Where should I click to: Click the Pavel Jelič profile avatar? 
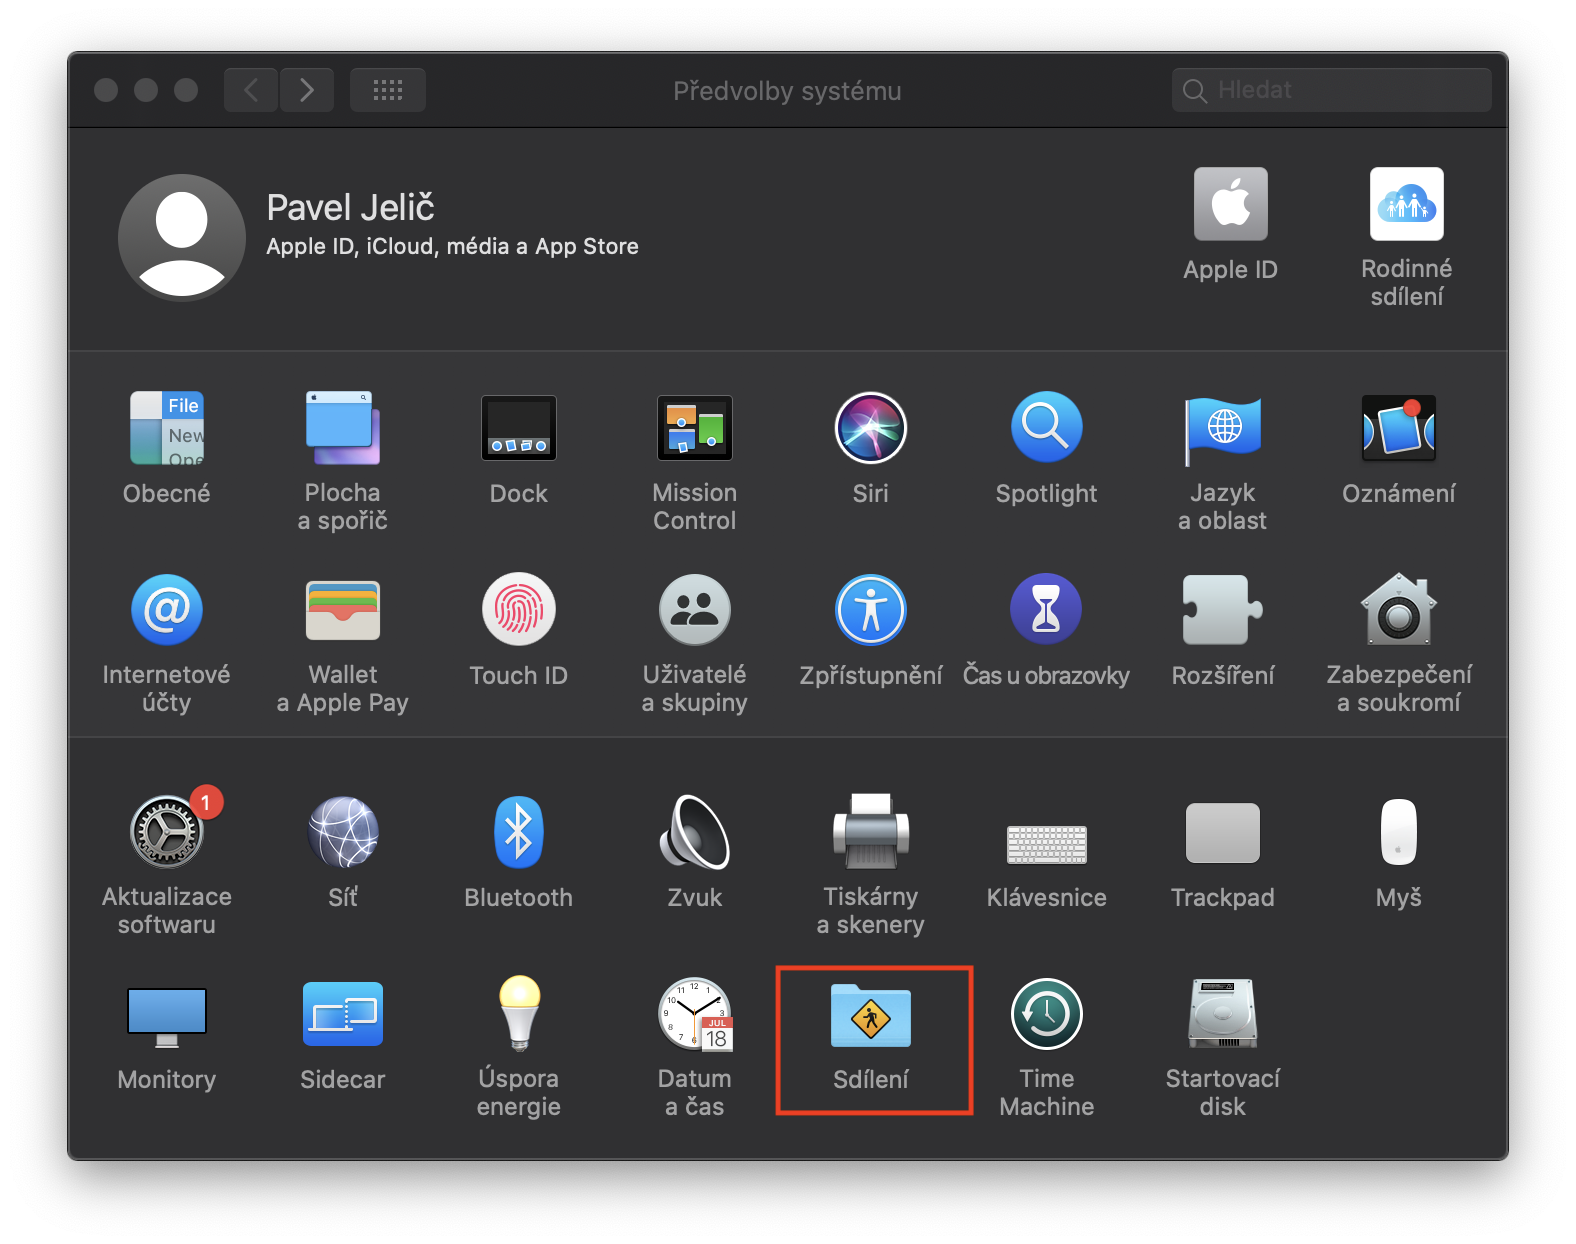[x=182, y=238]
